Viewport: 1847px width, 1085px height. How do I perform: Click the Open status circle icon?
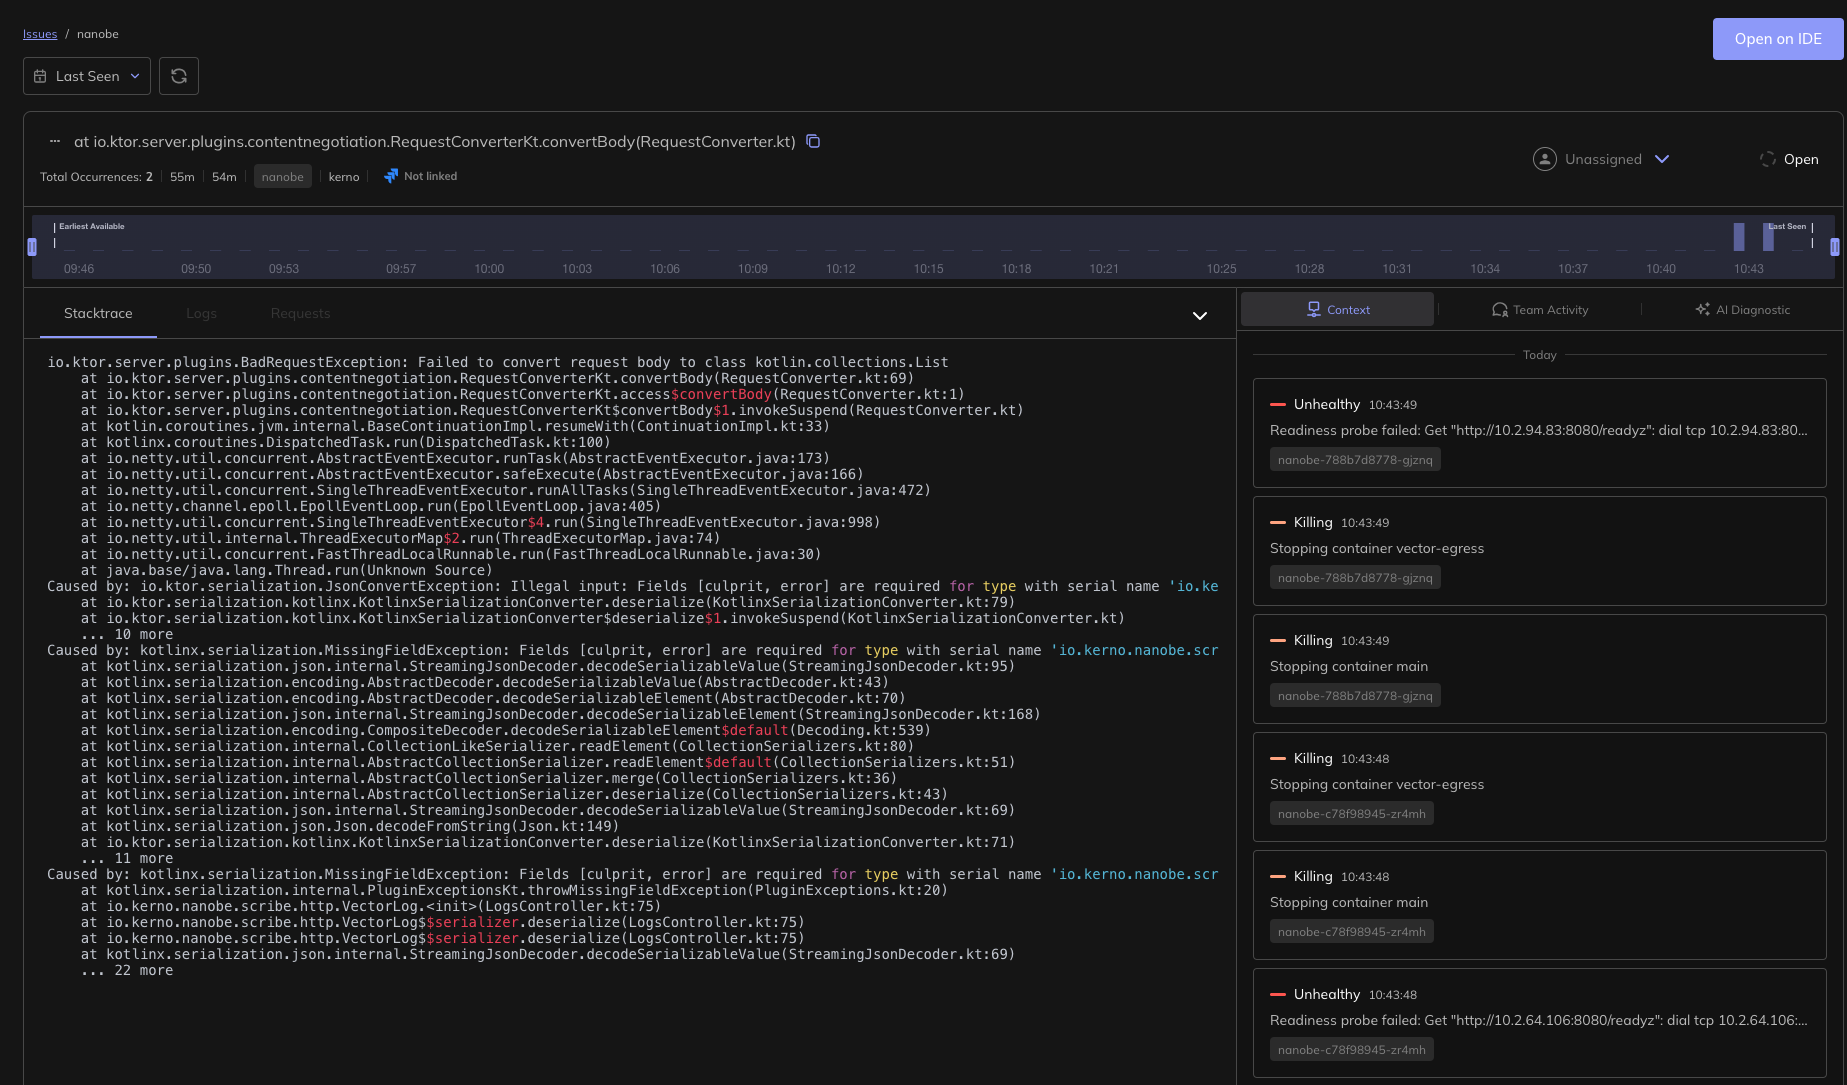pyautogui.click(x=1767, y=159)
